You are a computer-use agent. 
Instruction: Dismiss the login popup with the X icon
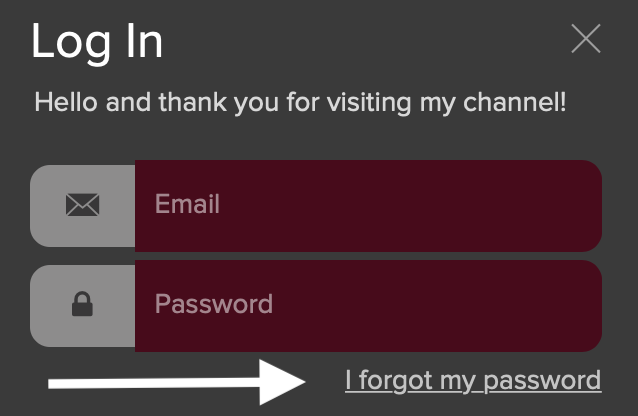586,38
